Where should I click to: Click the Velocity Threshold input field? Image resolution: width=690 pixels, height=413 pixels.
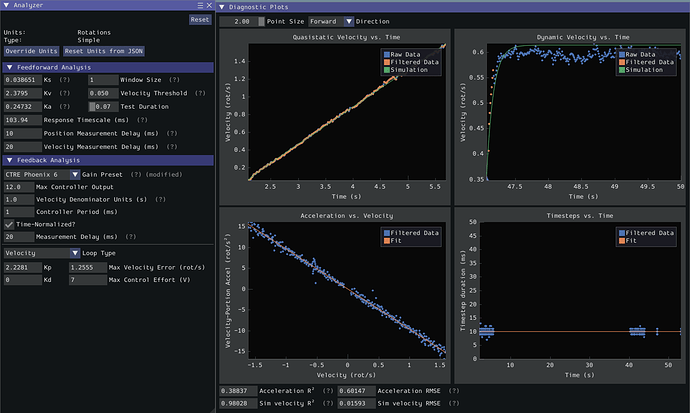click(103, 93)
